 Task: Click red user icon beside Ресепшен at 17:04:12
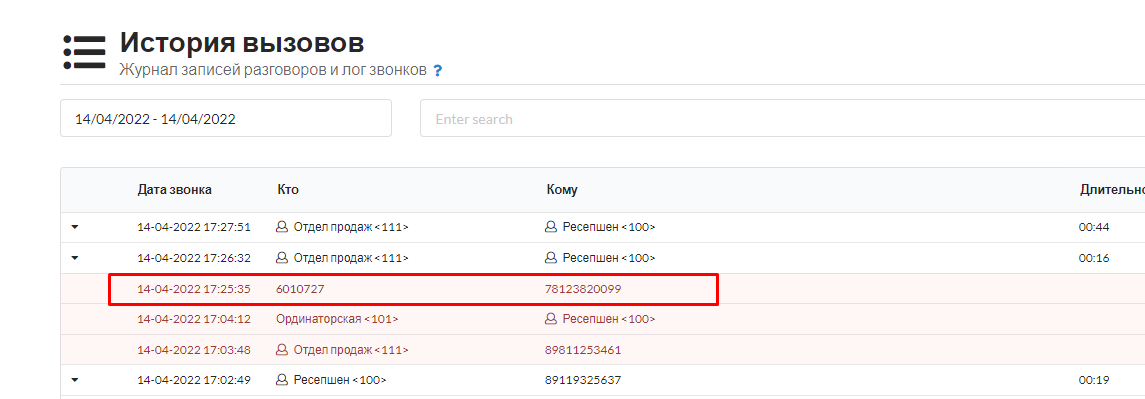click(551, 319)
